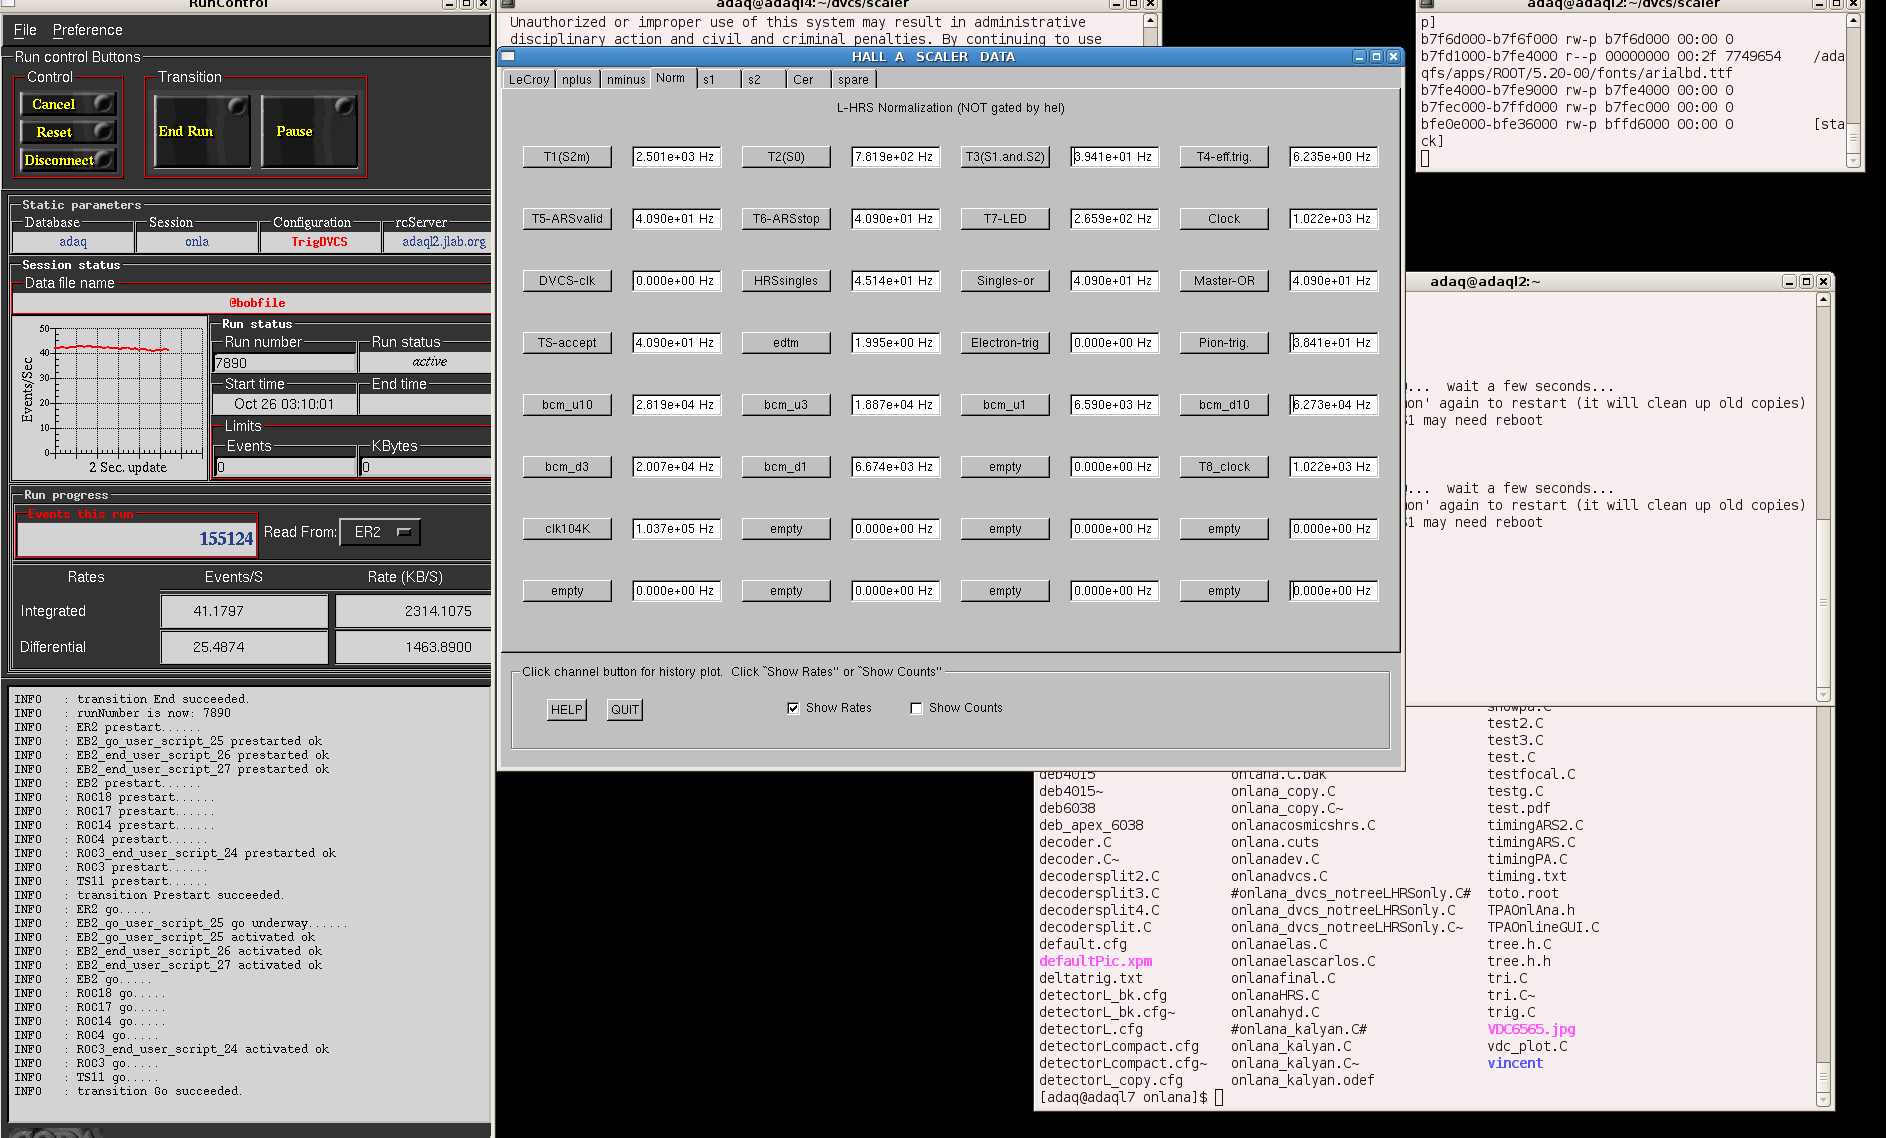The height and width of the screenshot is (1138, 1886).
Task: Switch to the spare tab
Action: 853,79
